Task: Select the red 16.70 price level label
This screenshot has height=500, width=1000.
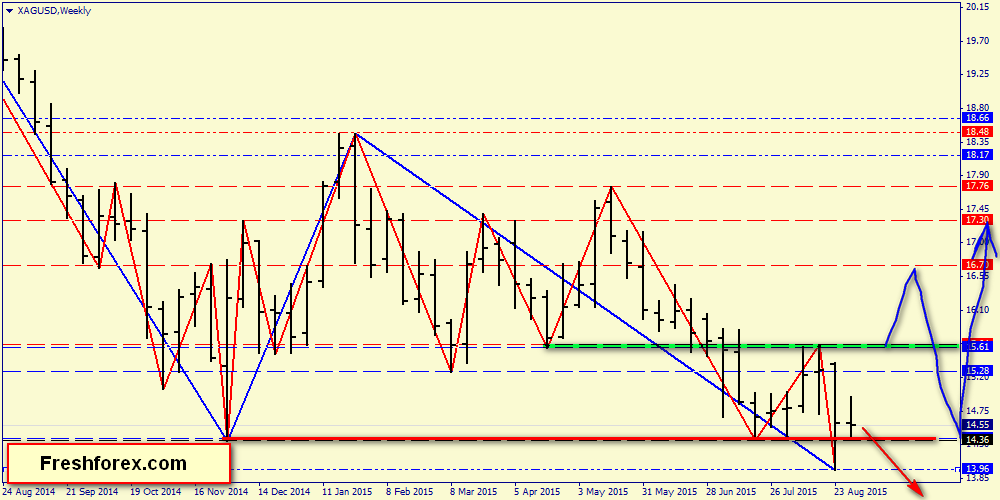Action: point(978,265)
